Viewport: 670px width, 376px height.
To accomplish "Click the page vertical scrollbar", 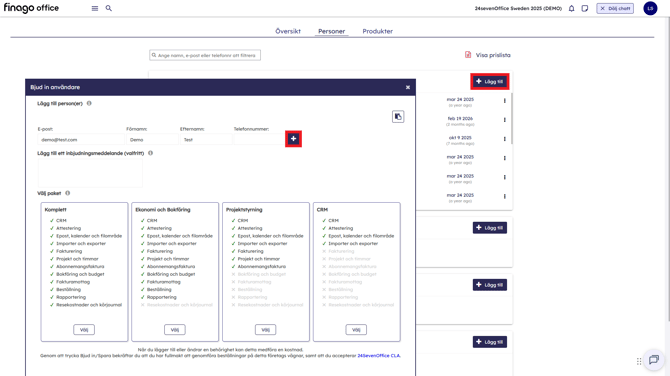I will click(668, 170).
